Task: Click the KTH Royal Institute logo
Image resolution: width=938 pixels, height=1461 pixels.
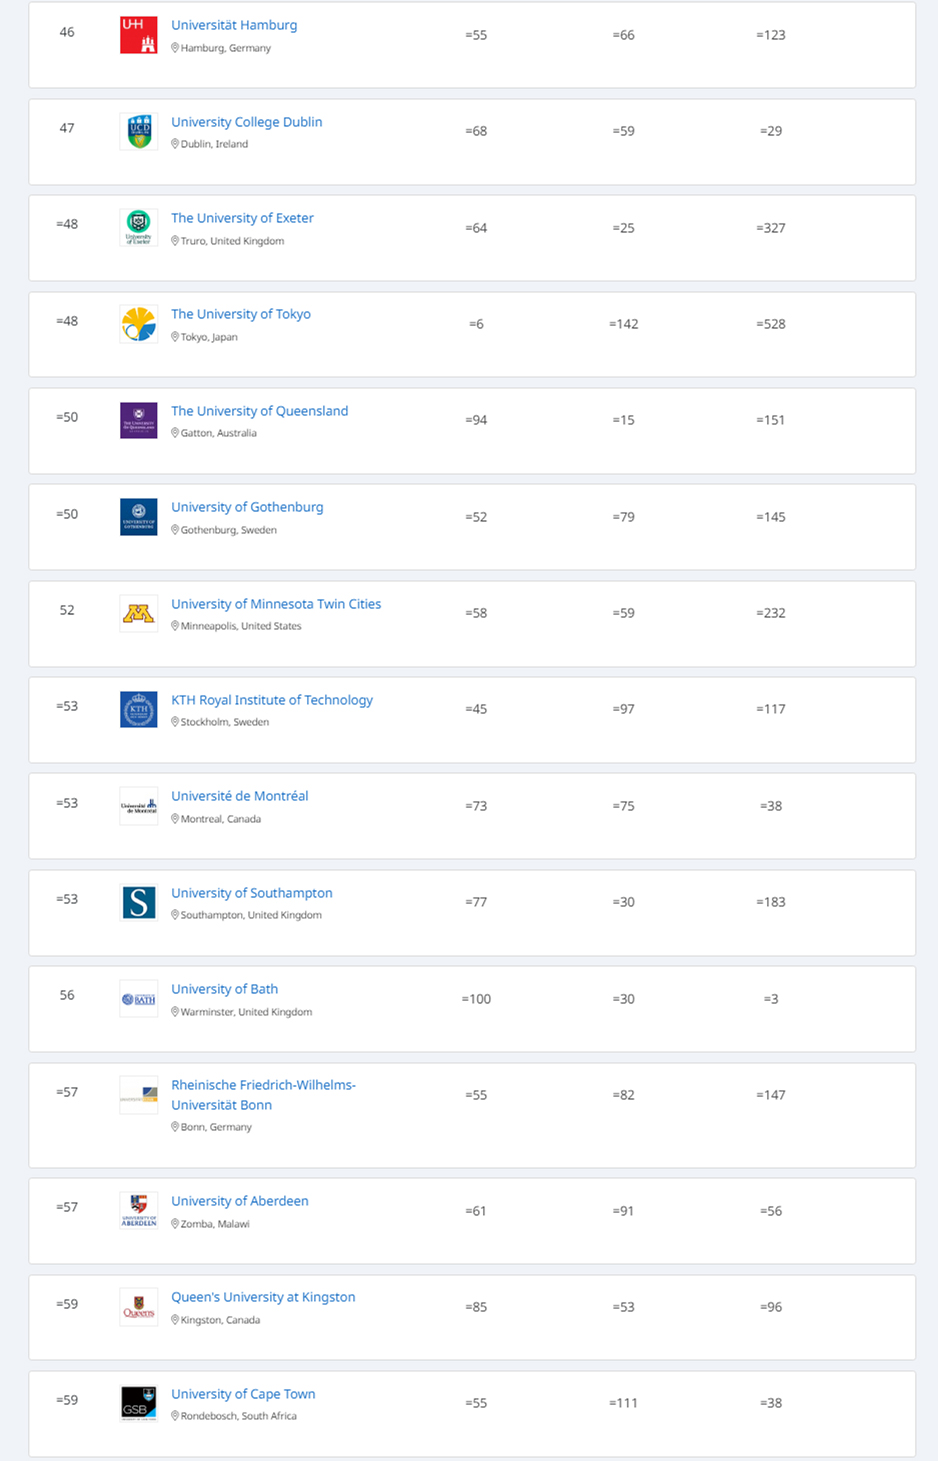Action: point(138,710)
